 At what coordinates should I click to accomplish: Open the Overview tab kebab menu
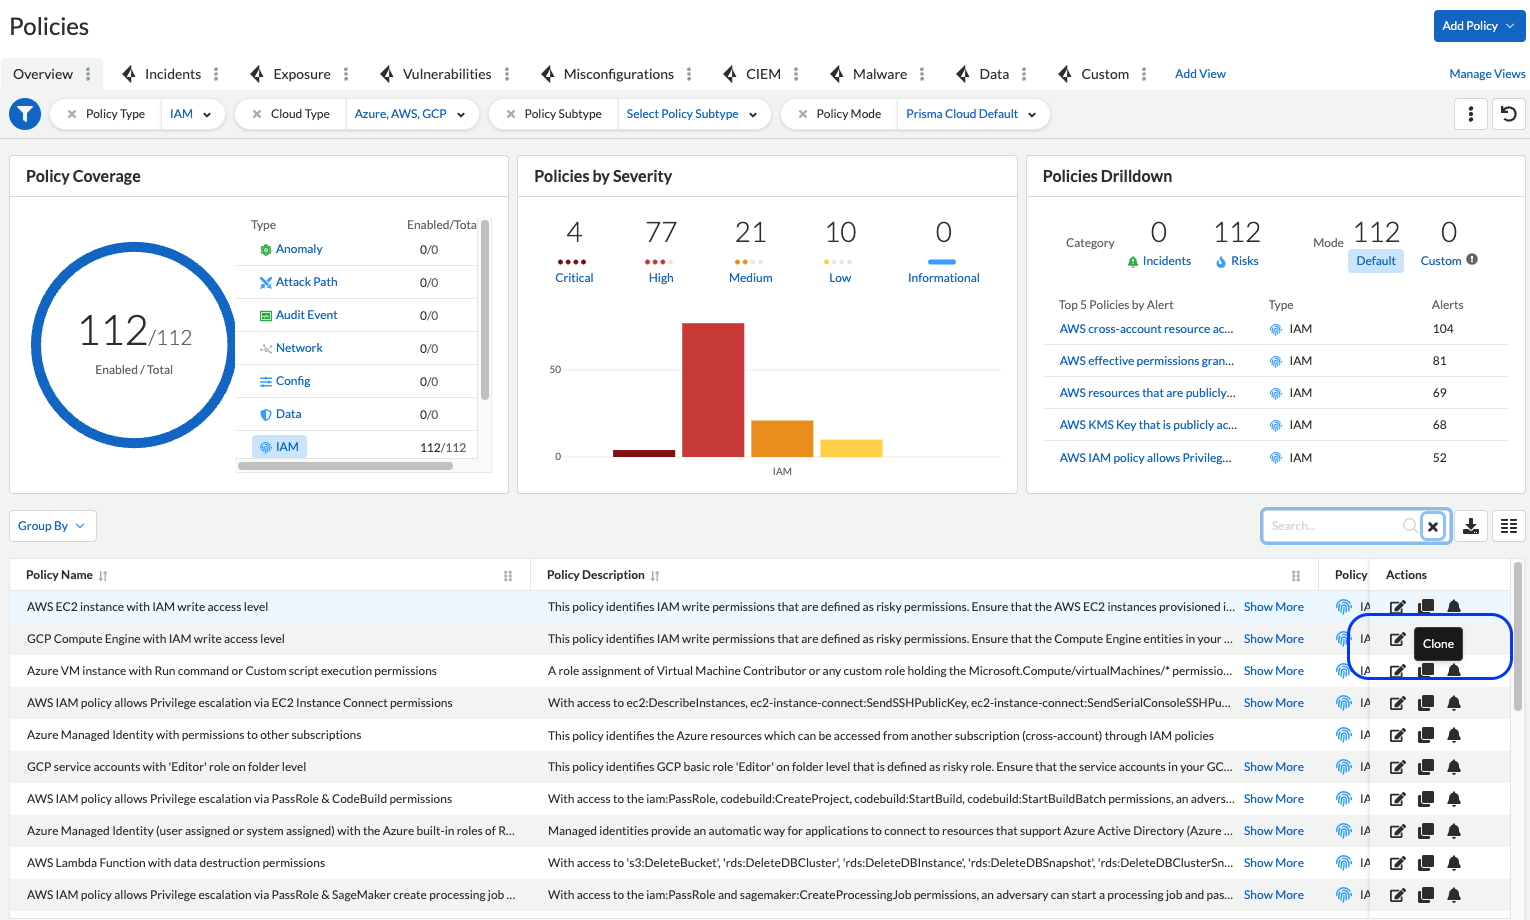[x=88, y=74]
